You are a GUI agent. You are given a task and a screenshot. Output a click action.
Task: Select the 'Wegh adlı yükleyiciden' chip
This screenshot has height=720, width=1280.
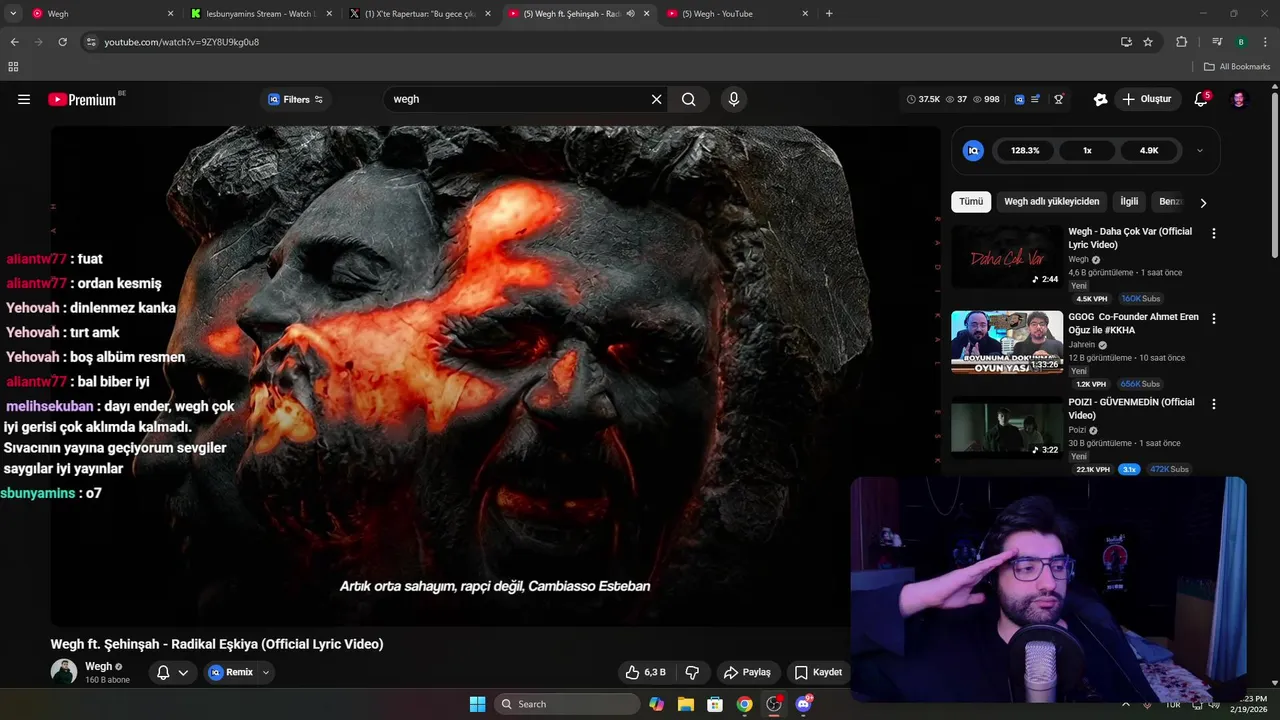pos(1051,201)
